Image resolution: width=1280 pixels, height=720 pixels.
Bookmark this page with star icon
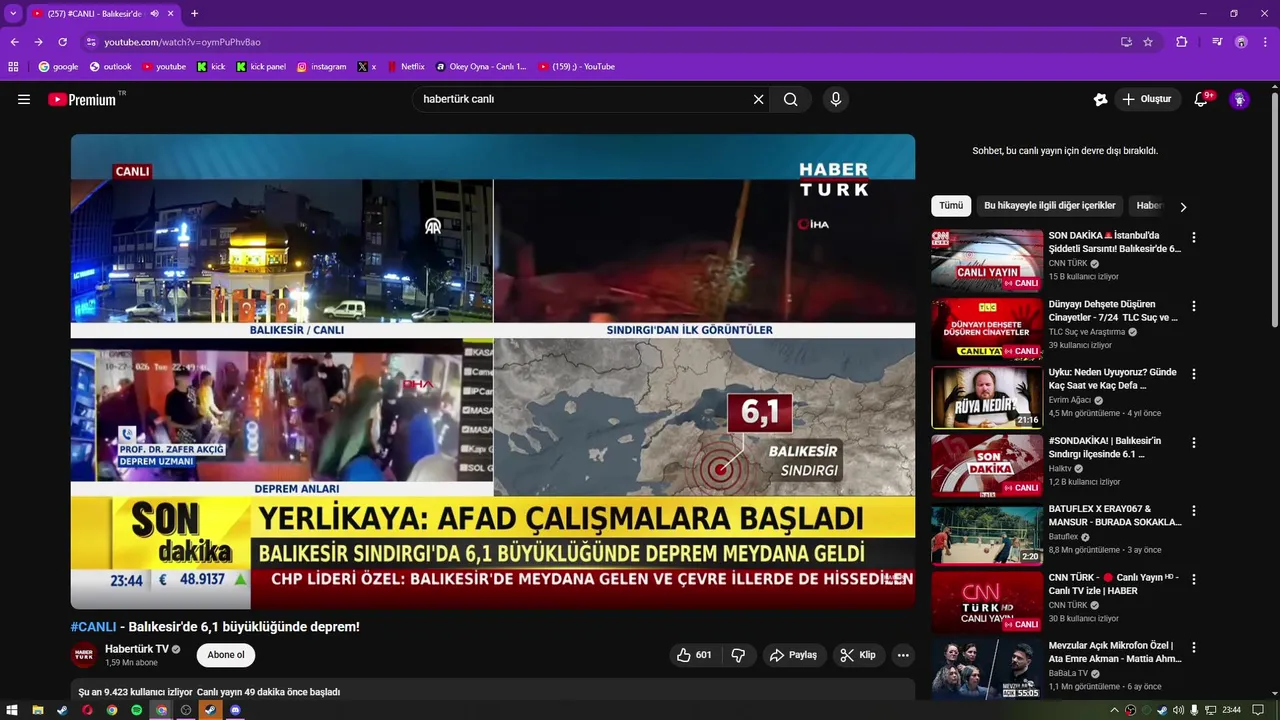pyautogui.click(x=1148, y=42)
